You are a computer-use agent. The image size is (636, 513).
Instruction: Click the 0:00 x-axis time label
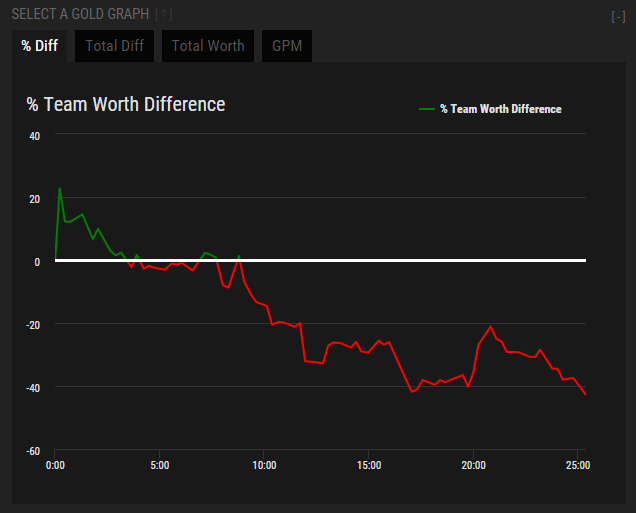(x=55, y=465)
